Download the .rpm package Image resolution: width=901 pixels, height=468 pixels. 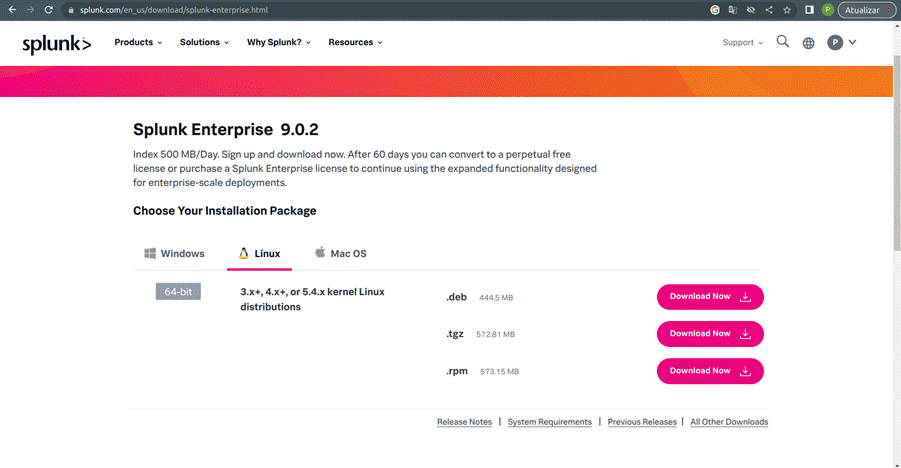pos(710,371)
